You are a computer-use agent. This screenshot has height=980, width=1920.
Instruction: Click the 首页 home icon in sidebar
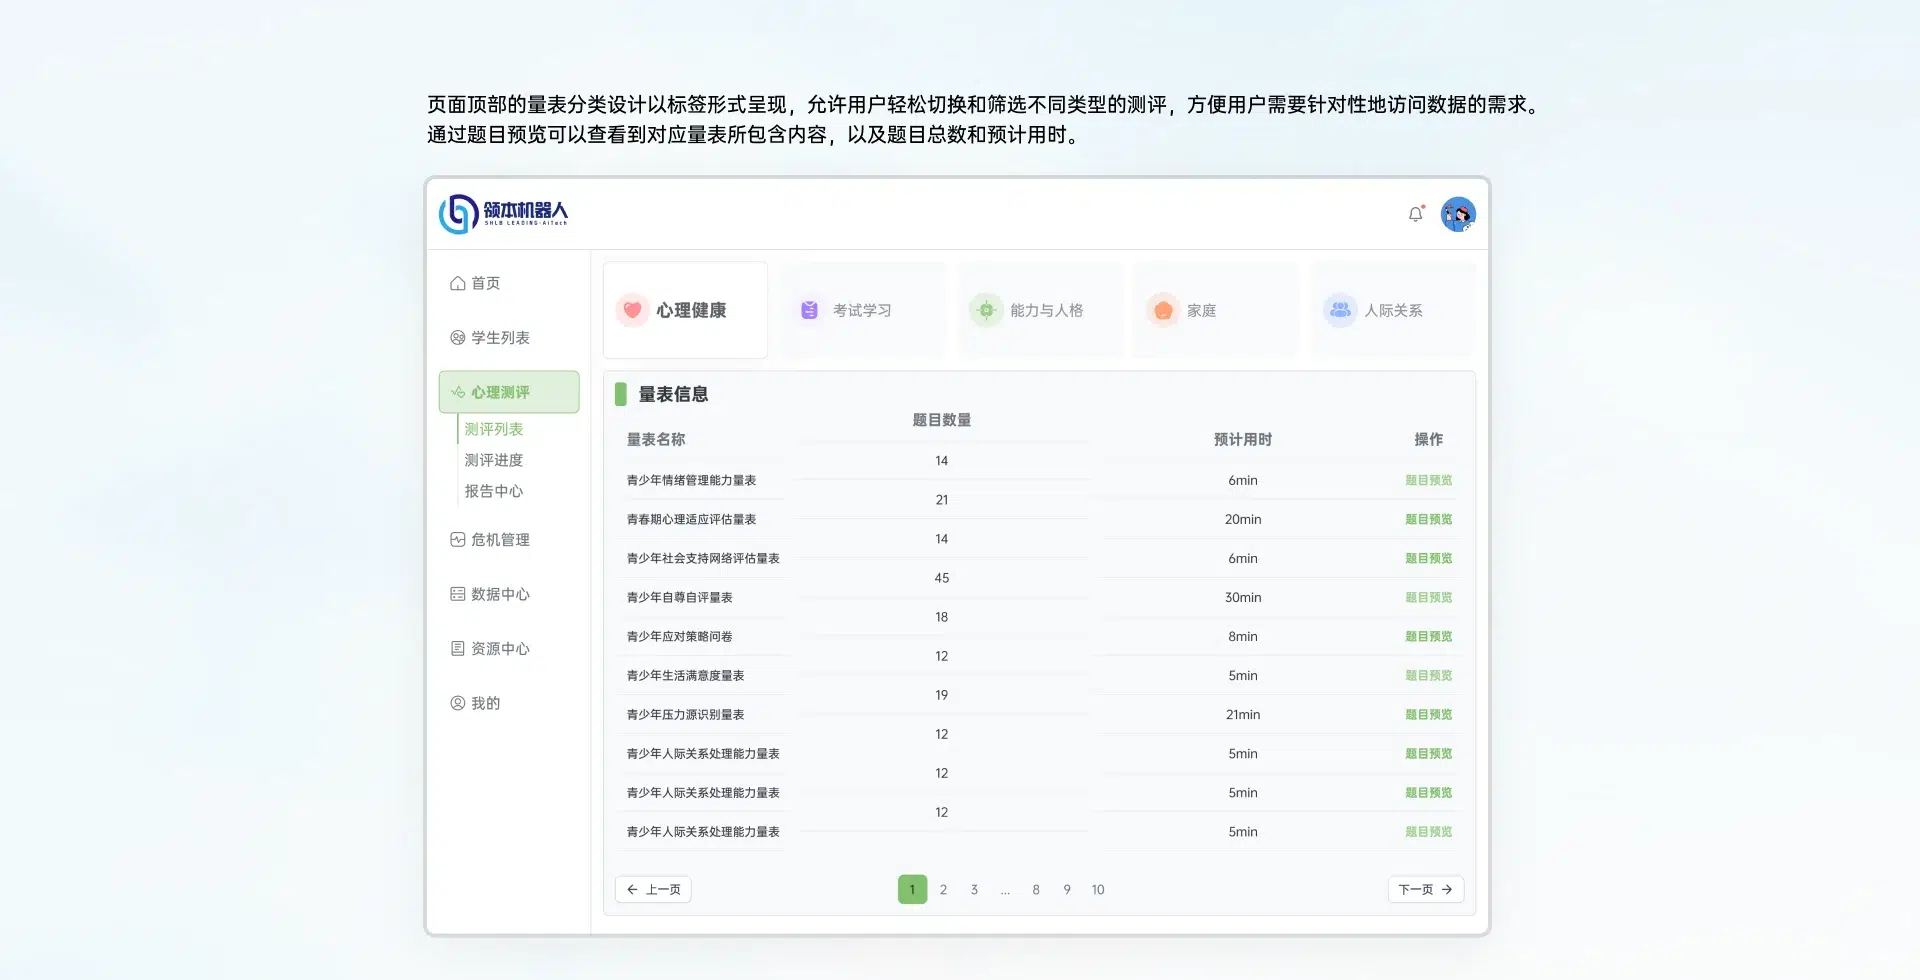click(x=458, y=284)
